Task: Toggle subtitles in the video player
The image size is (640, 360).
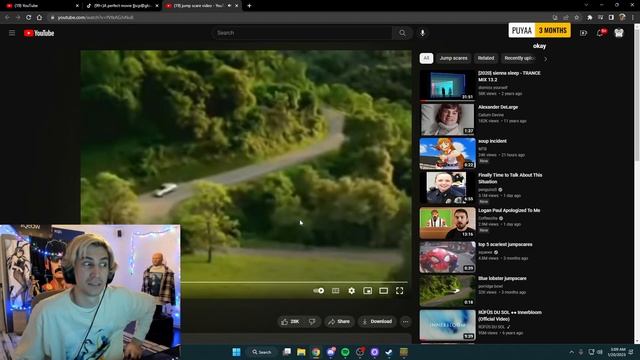Action: pos(336,291)
